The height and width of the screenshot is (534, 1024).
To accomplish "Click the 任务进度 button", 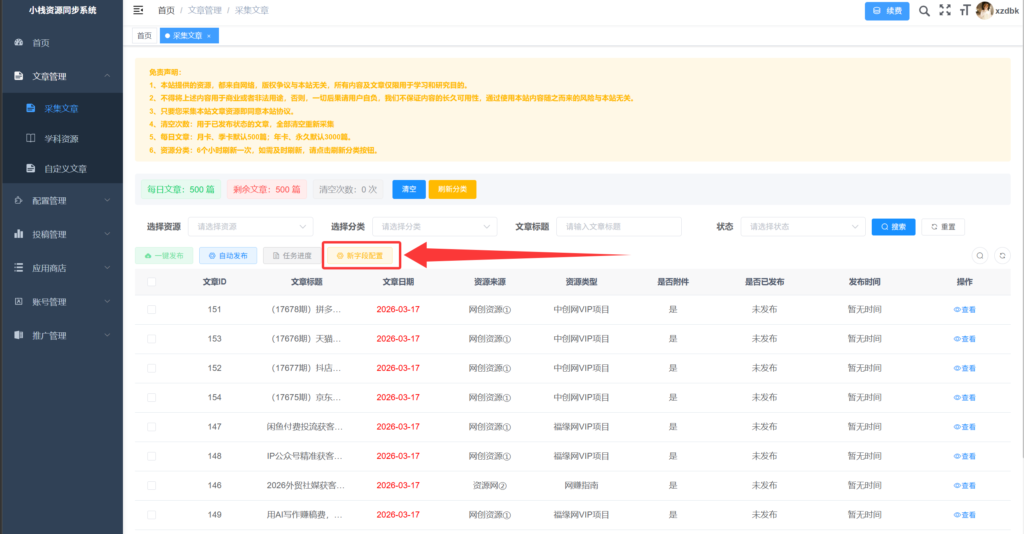I will (x=292, y=256).
